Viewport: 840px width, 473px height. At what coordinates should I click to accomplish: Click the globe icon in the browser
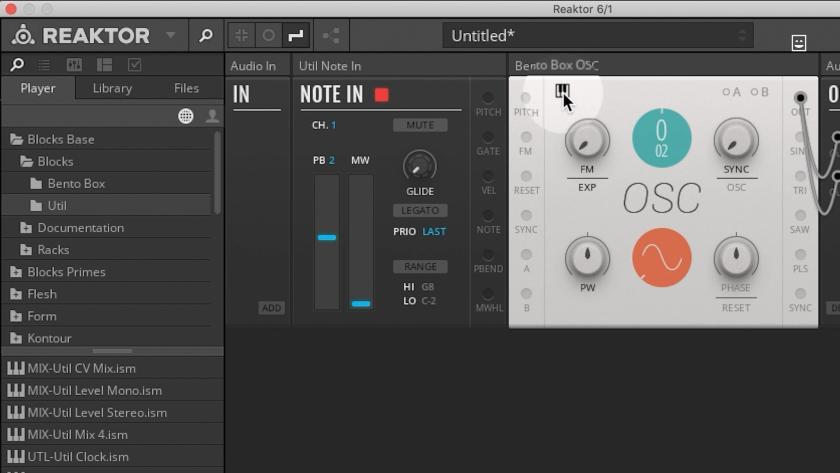(x=186, y=116)
